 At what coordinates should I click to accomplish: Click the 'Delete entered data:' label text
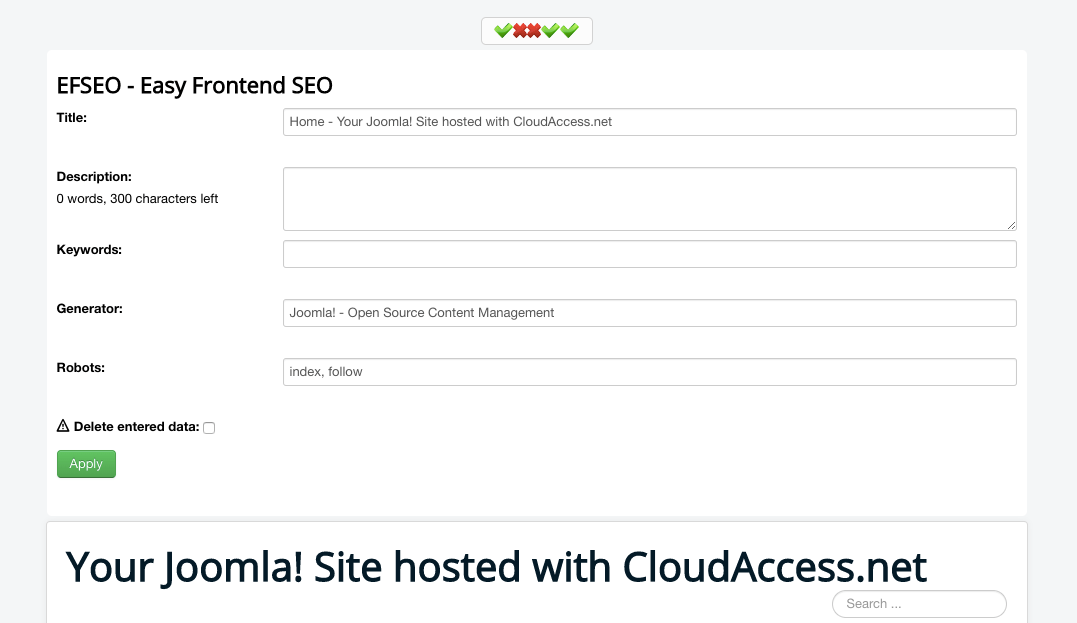[x=137, y=427]
